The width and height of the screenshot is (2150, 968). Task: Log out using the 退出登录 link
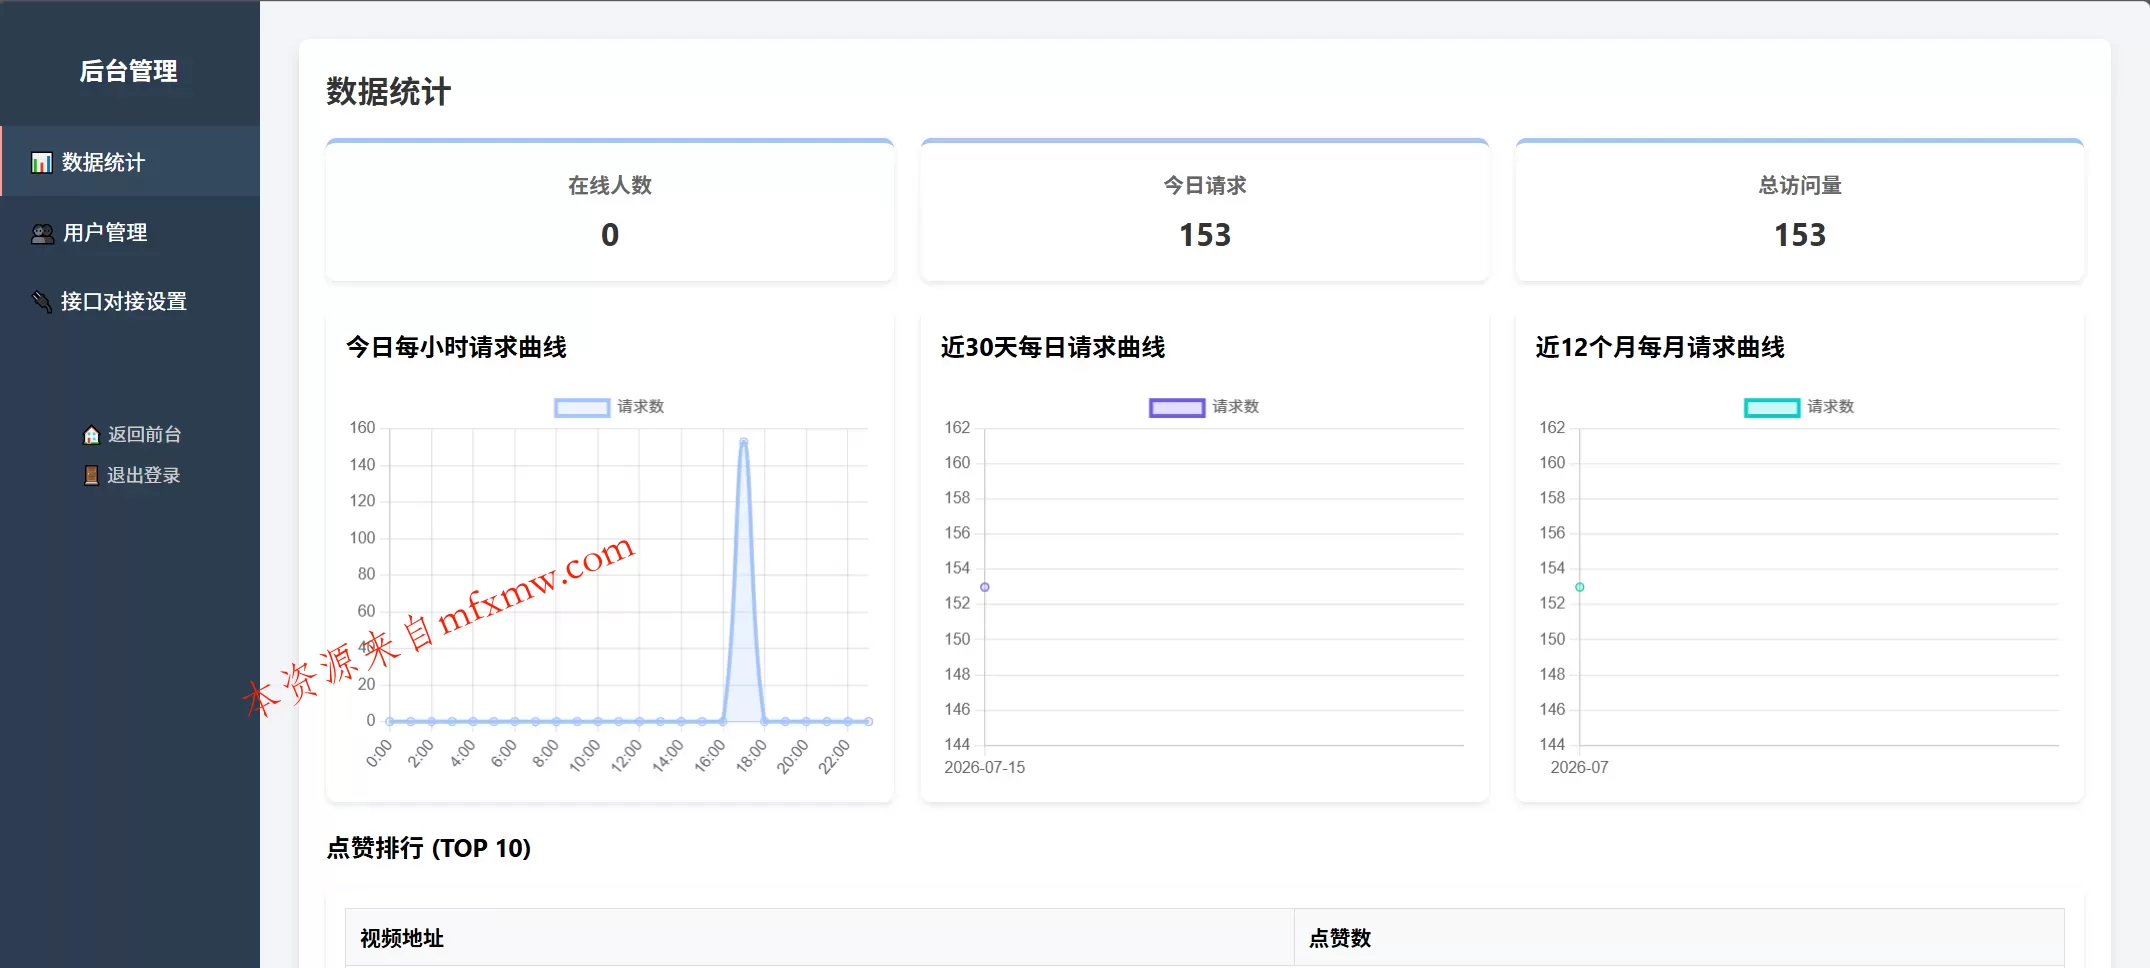pyautogui.click(x=132, y=476)
